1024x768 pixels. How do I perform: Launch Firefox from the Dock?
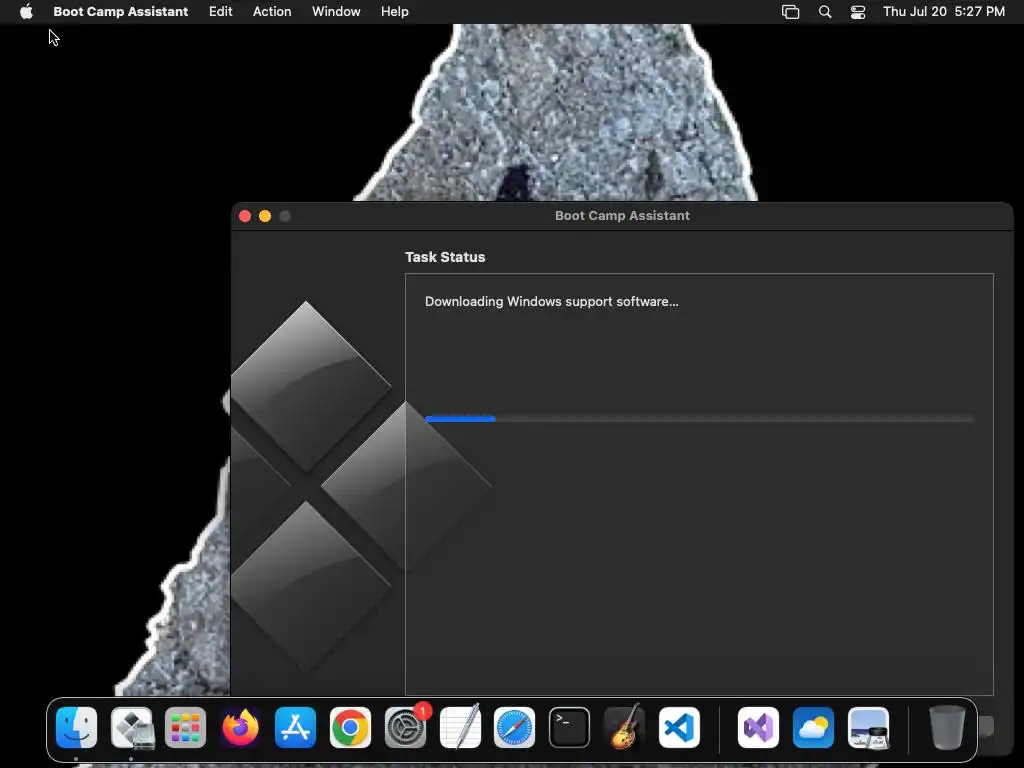click(x=241, y=728)
